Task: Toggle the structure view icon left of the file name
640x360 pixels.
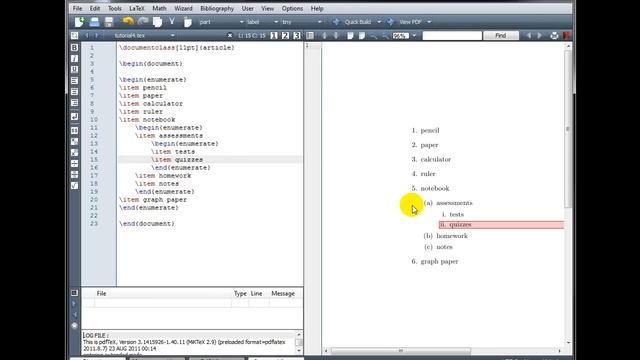Action: coord(74,36)
